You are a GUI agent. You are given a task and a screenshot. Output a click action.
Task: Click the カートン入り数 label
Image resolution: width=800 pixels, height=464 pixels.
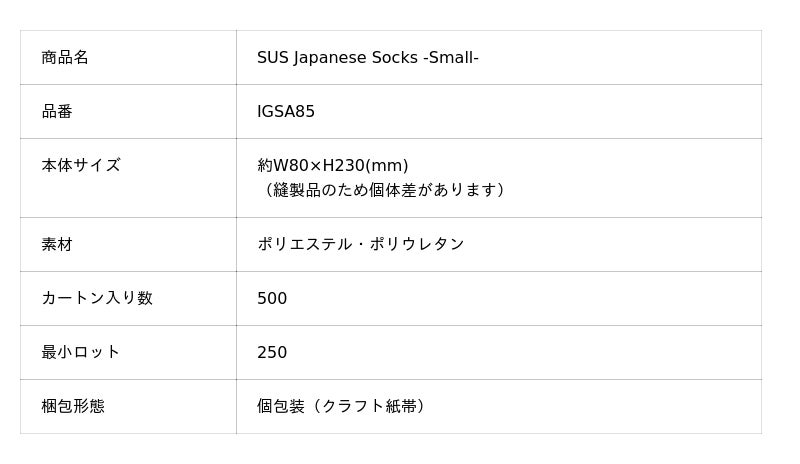97,298
